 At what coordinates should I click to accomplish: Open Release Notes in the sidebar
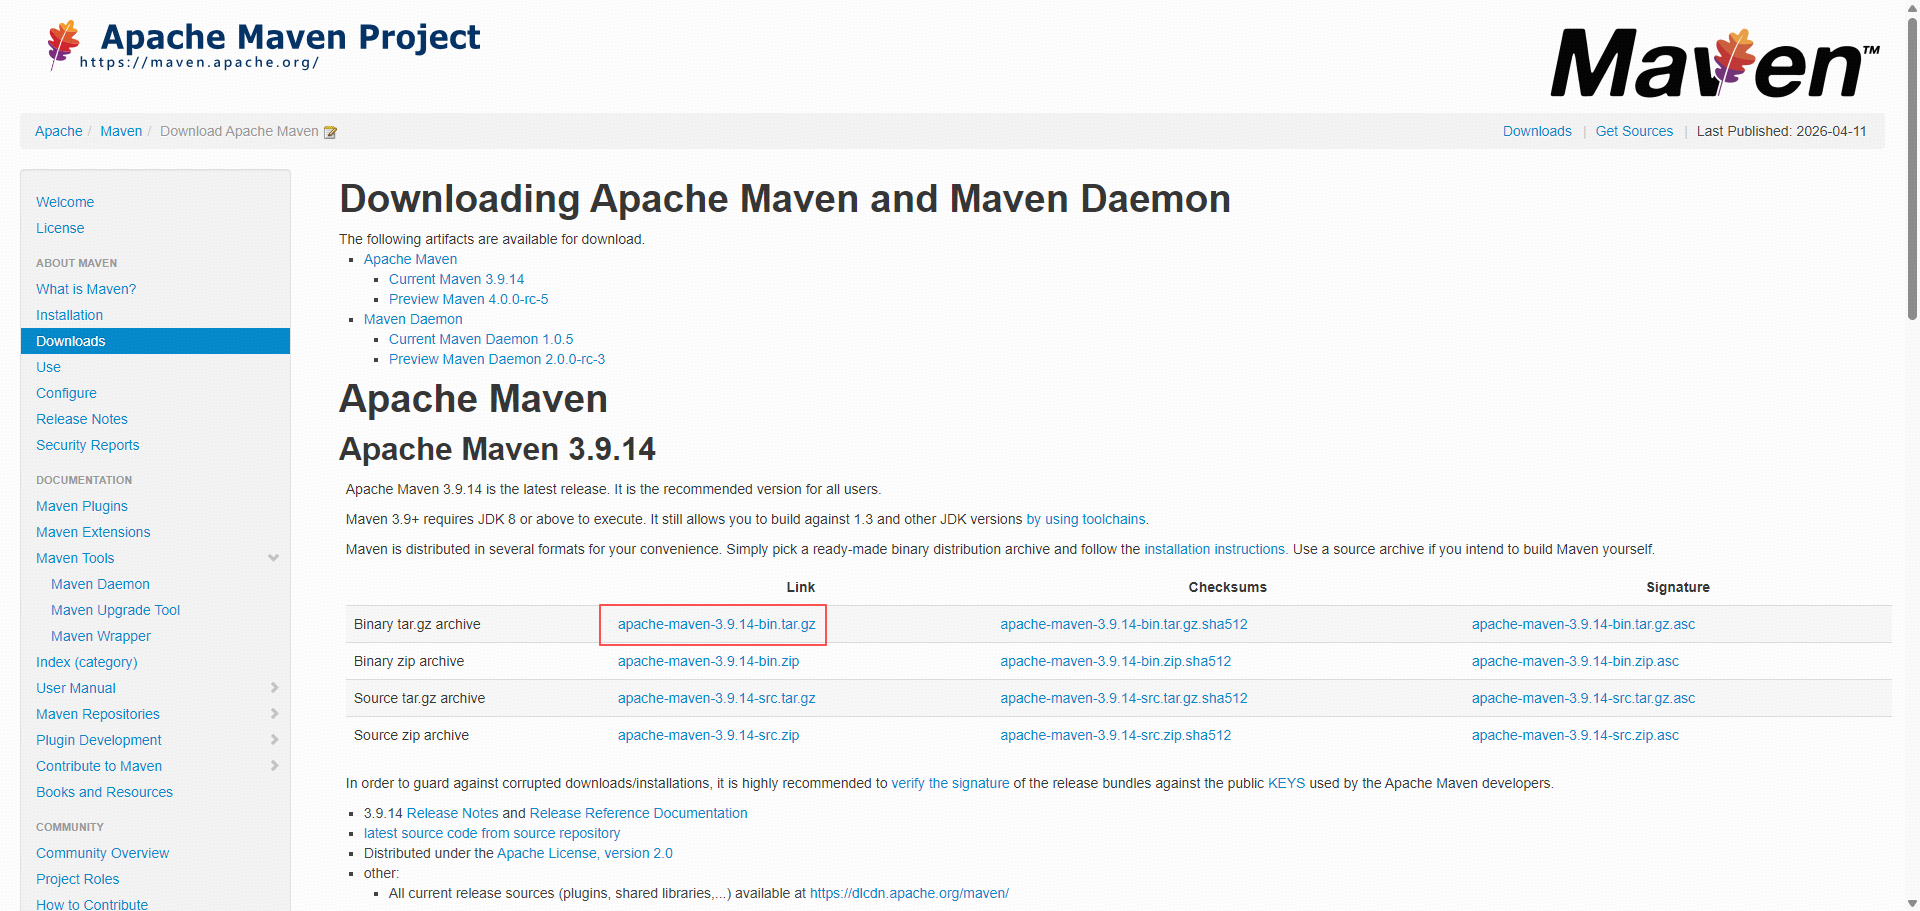82,419
